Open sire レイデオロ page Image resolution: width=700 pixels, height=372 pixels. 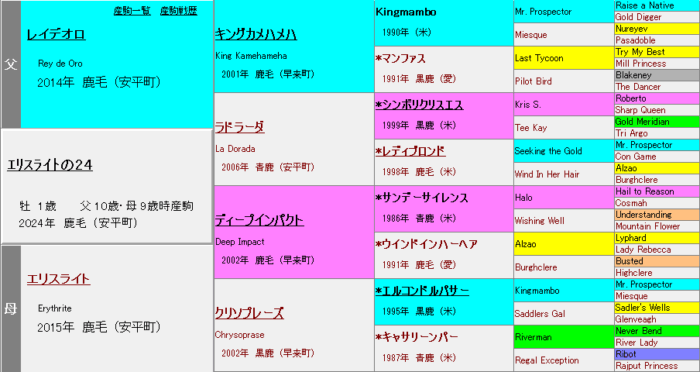tap(56, 35)
